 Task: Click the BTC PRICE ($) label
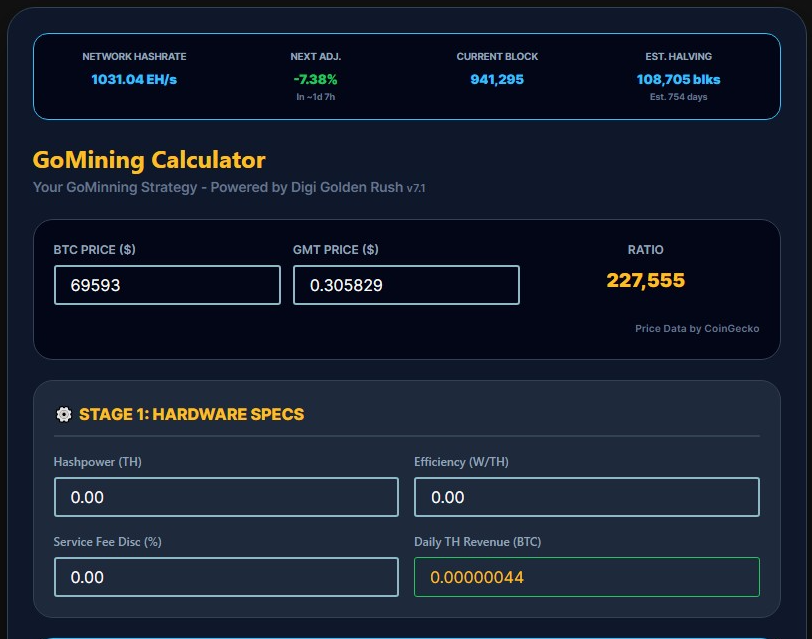[94, 250]
